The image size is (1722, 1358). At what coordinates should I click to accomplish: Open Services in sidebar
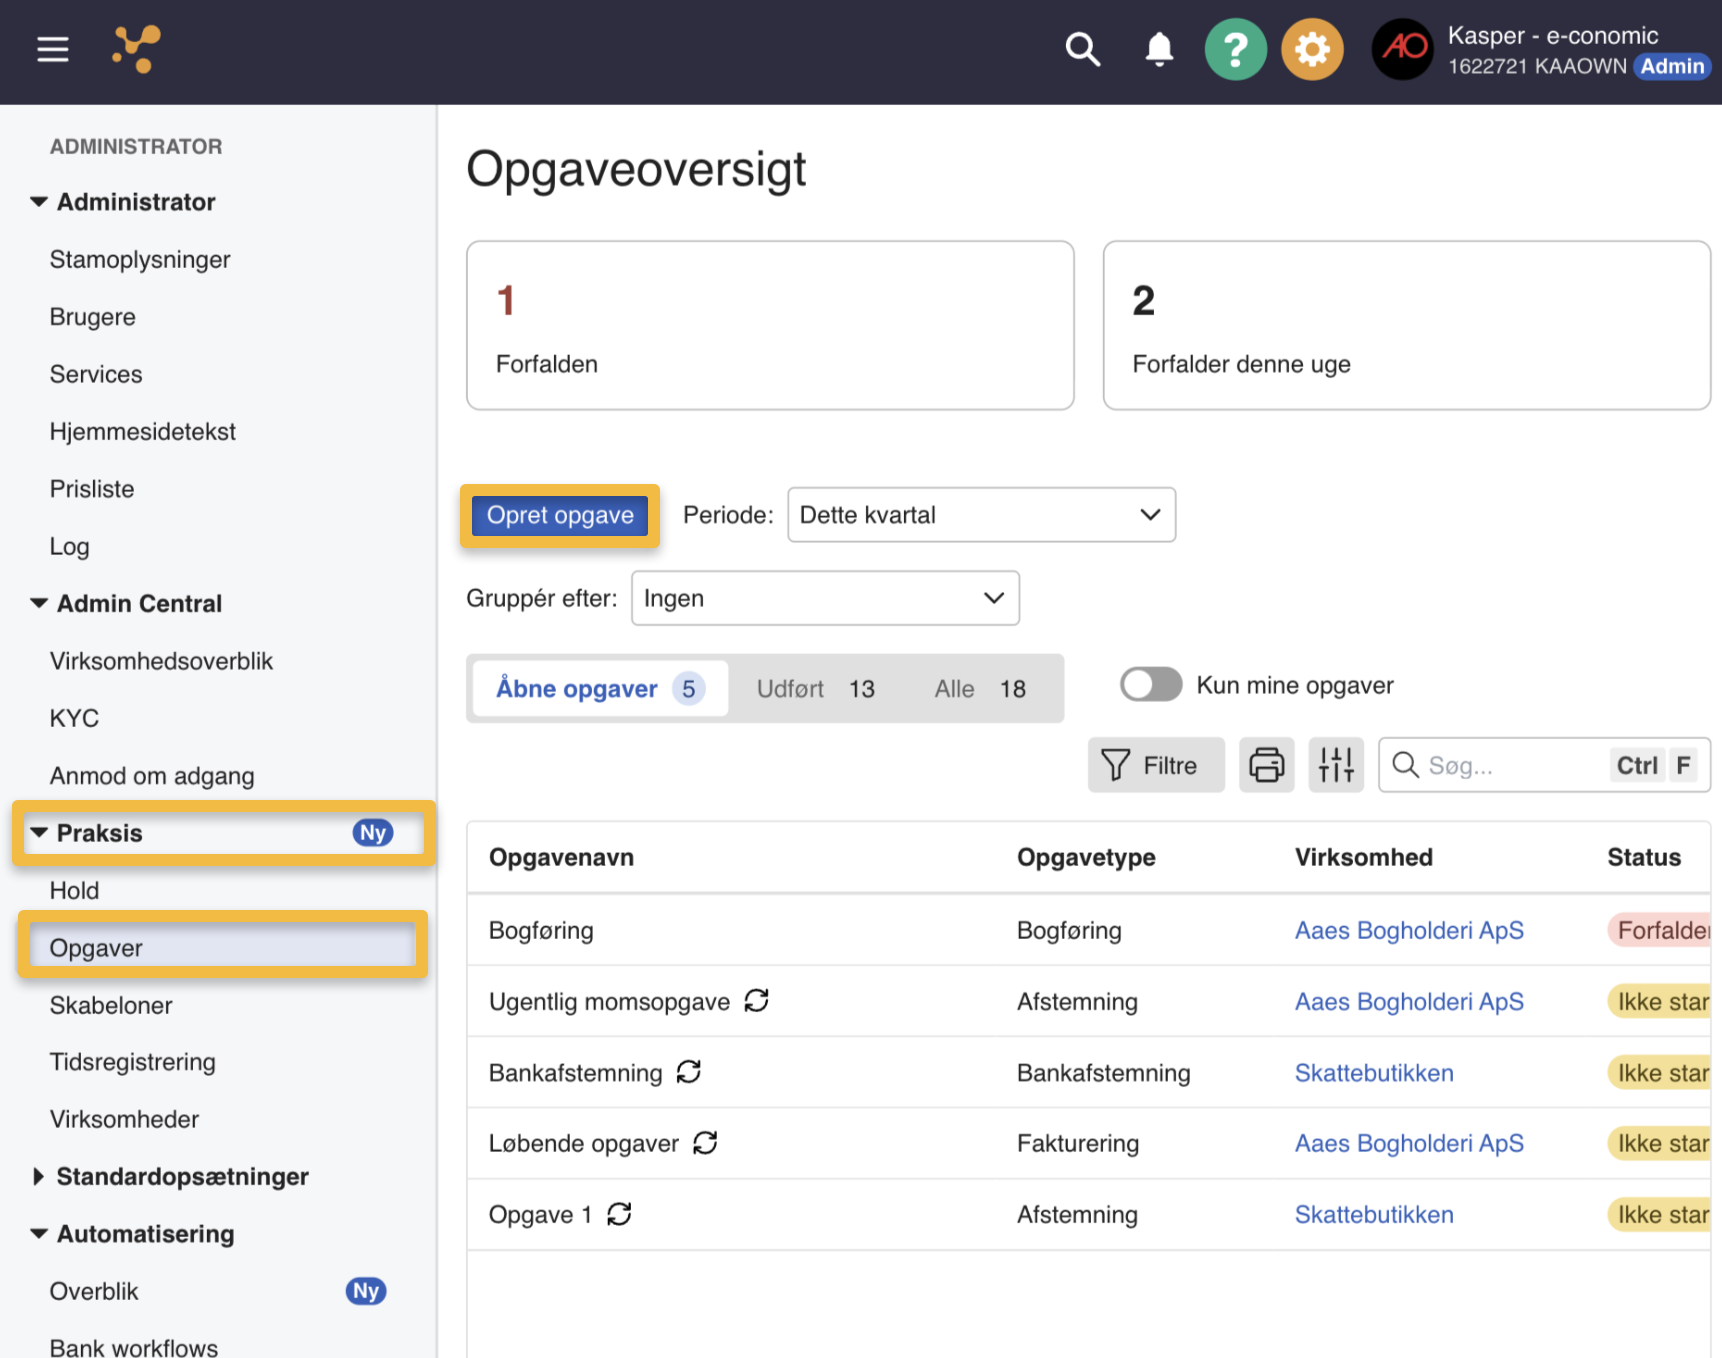pyautogui.click(x=96, y=374)
